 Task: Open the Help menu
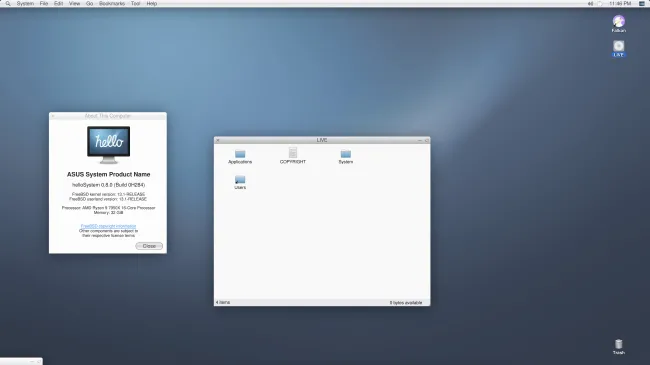[152, 3]
